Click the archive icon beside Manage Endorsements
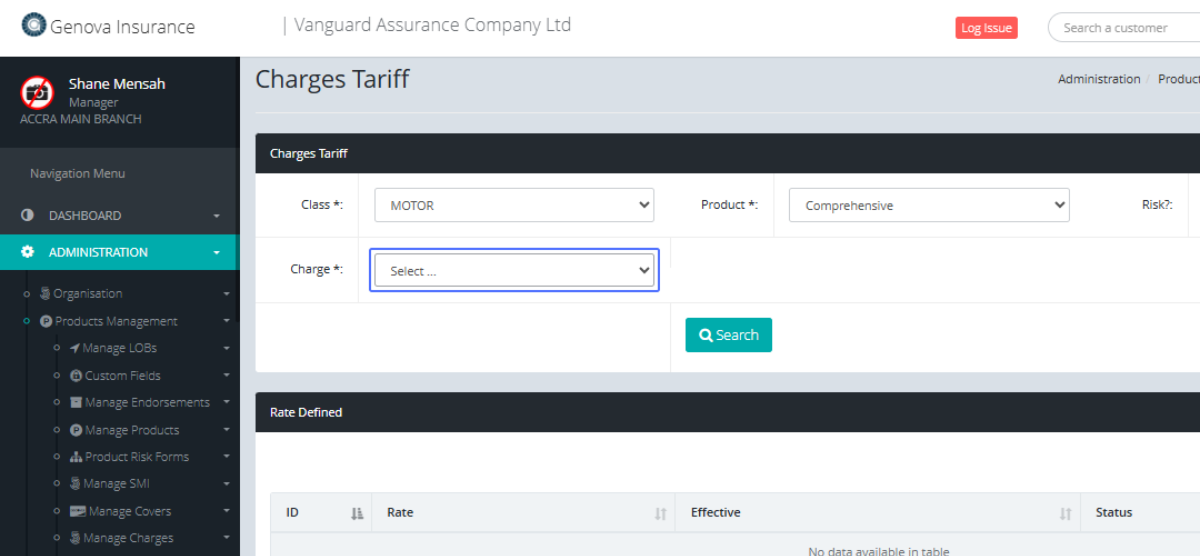Screen dimensions: 1200x556 click(x=76, y=403)
